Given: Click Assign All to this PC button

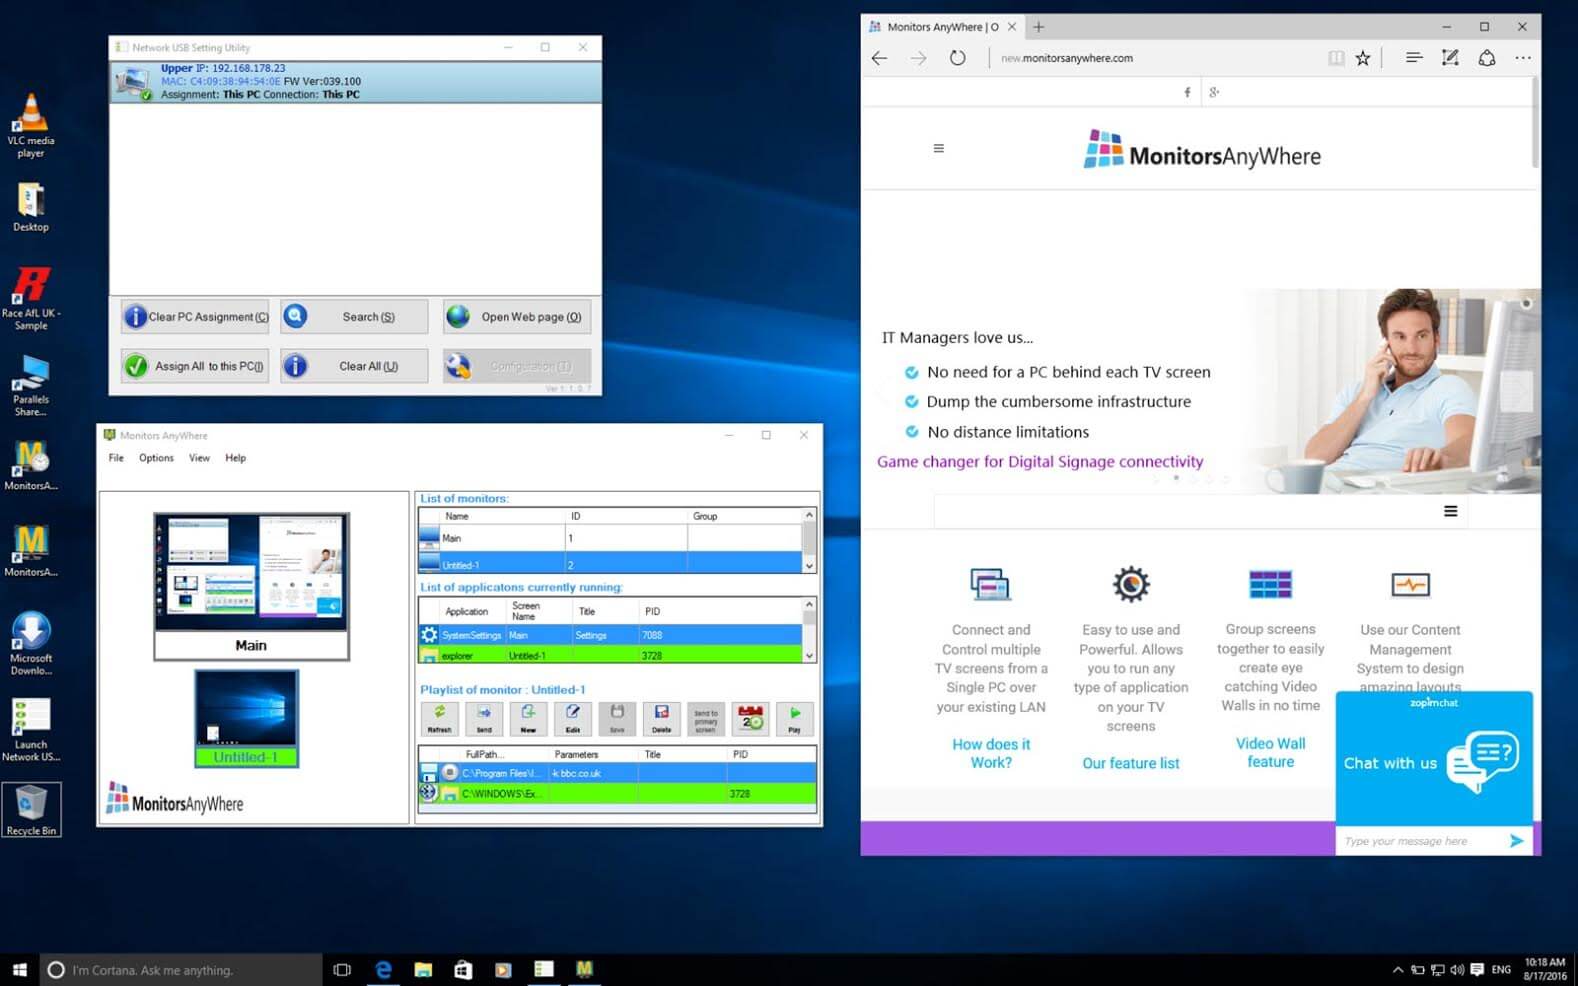Looking at the screenshot, I should [195, 366].
